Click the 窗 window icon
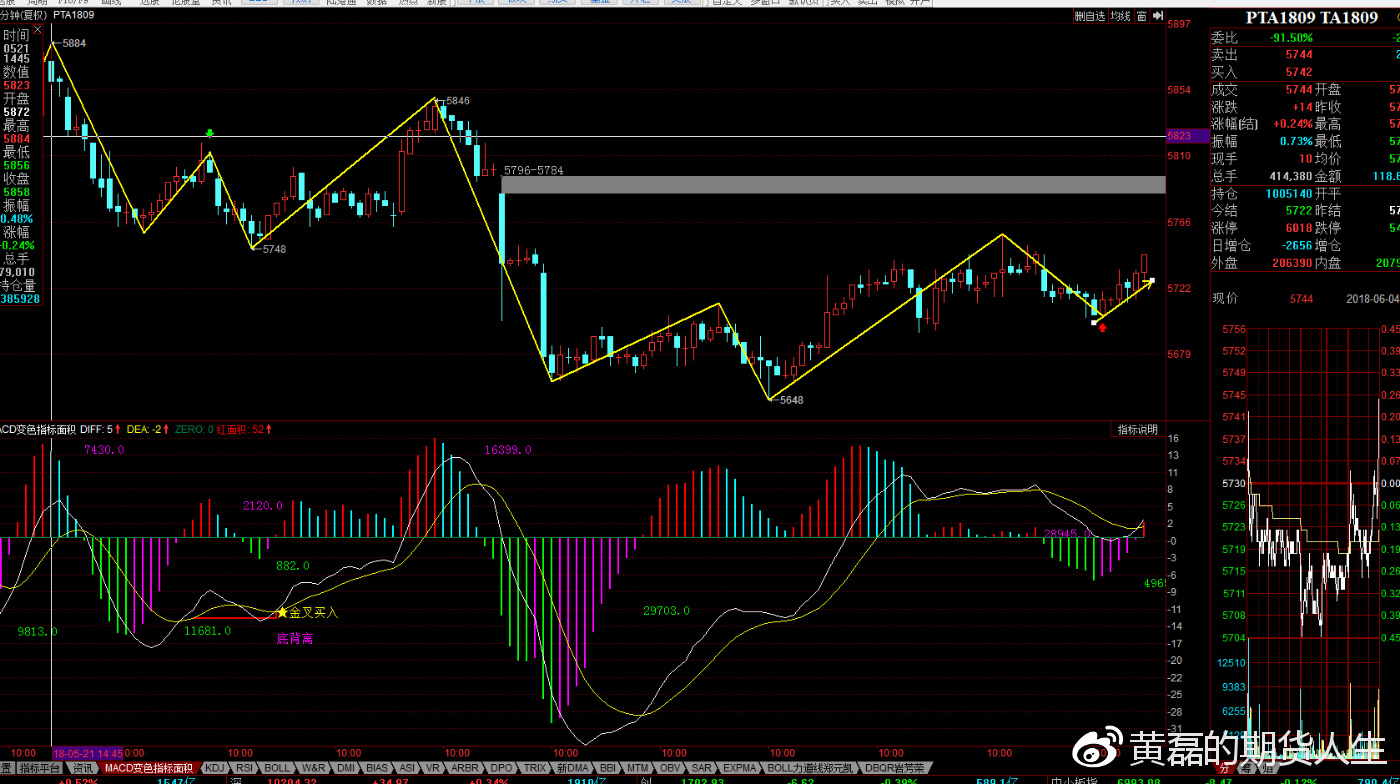The height and width of the screenshot is (784, 1400). coord(1141,16)
